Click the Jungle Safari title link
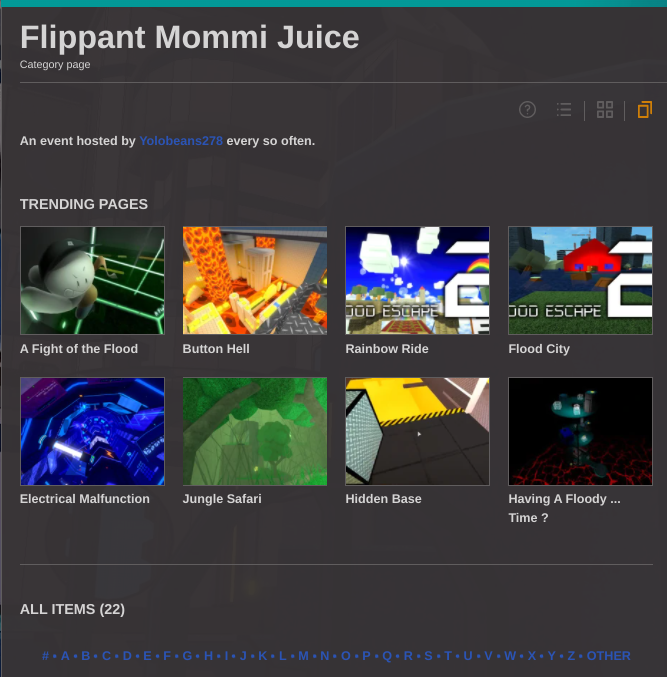Viewport: 667px width, 677px height. pyautogui.click(x=222, y=499)
